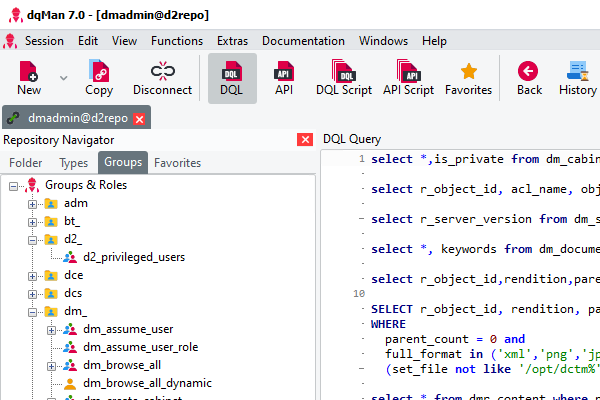Image resolution: width=600 pixels, height=400 pixels.
Task: Open the Help menu
Action: click(434, 41)
